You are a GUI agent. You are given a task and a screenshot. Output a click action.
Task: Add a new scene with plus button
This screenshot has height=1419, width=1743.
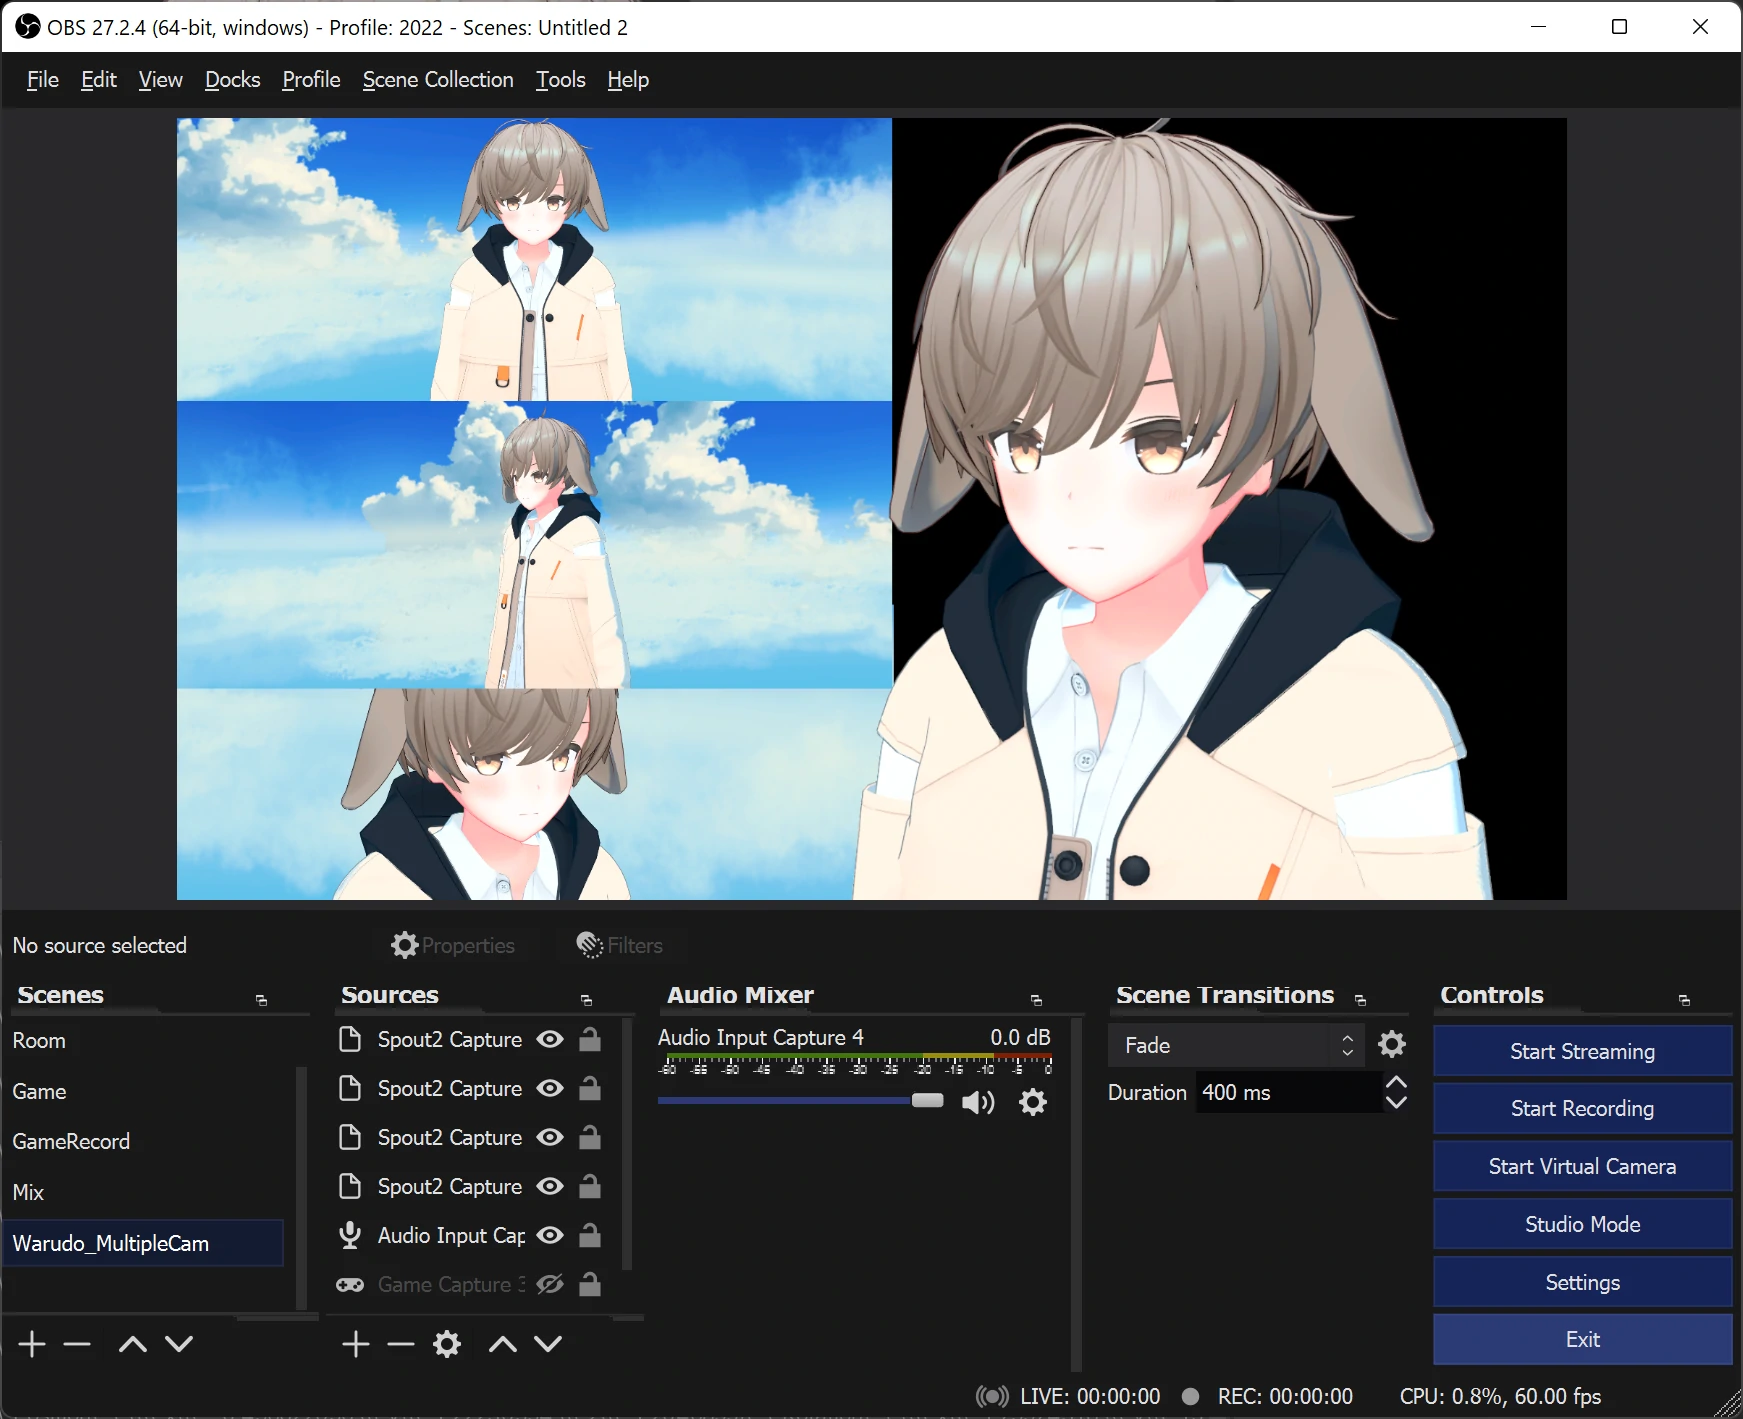[x=32, y=1344]
